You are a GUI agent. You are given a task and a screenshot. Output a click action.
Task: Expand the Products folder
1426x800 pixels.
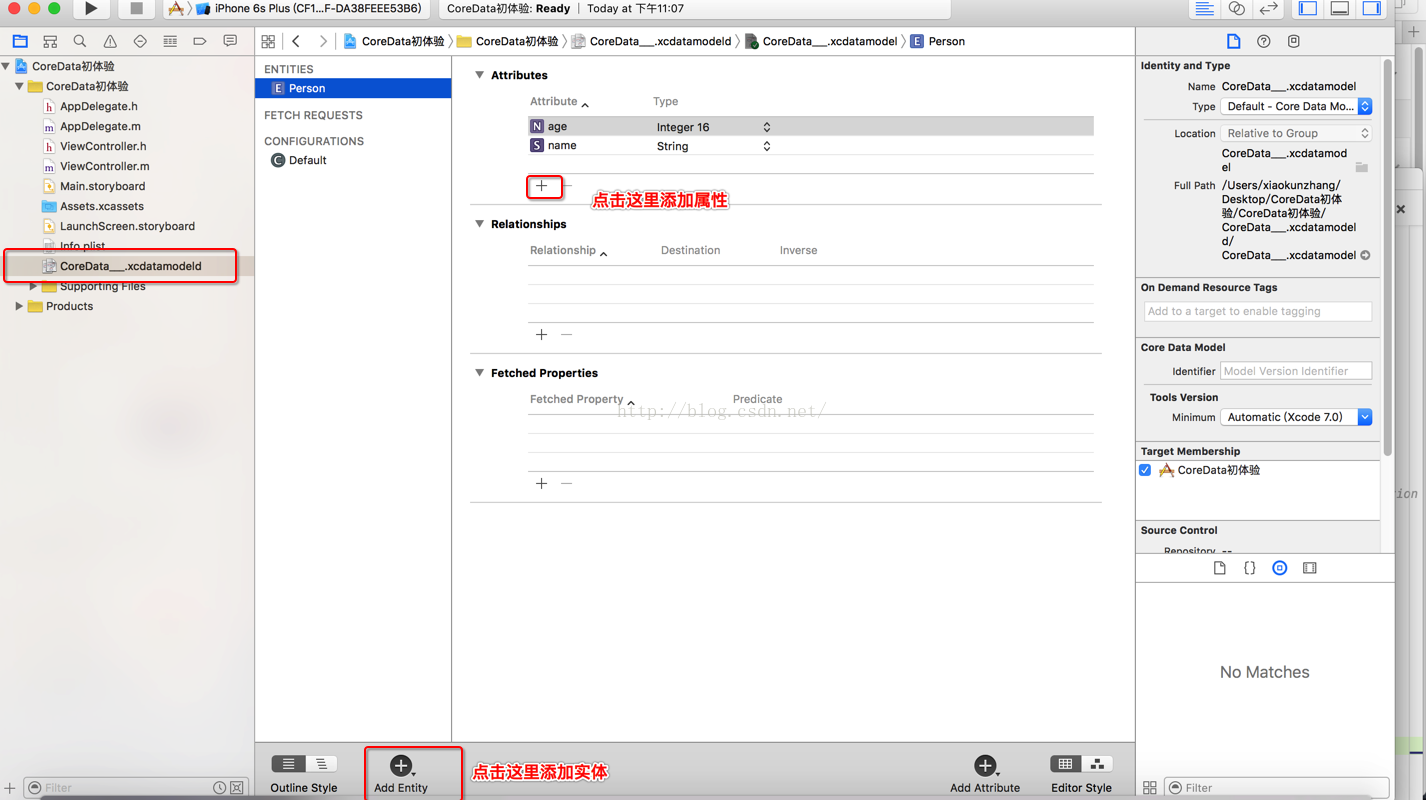pos(19,306)
